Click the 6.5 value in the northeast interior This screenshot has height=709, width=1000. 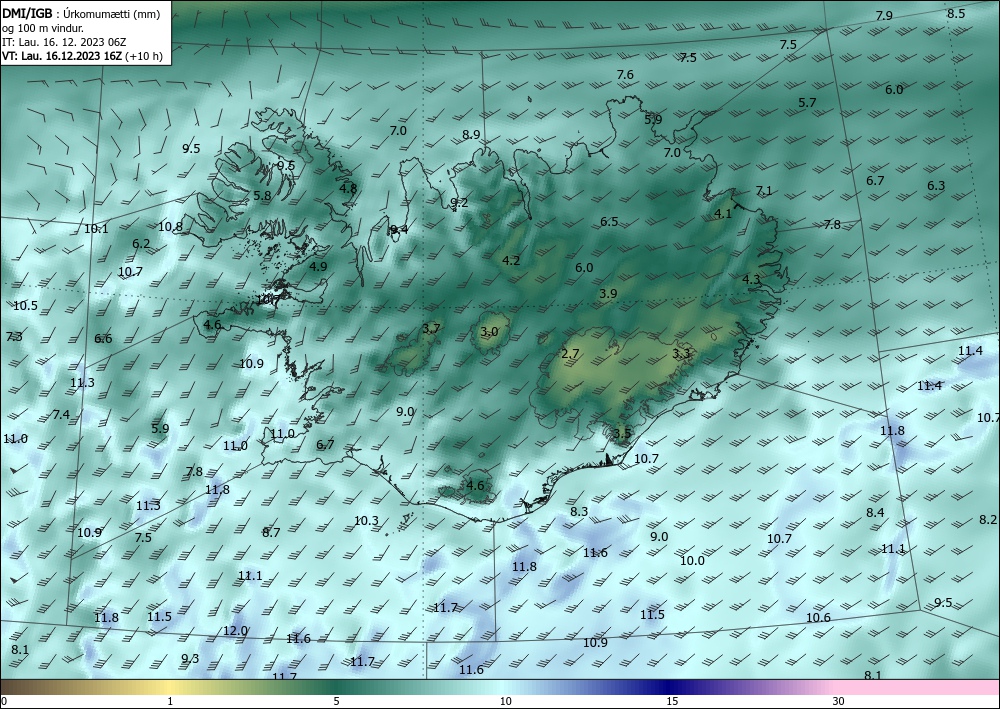(609, 222)
